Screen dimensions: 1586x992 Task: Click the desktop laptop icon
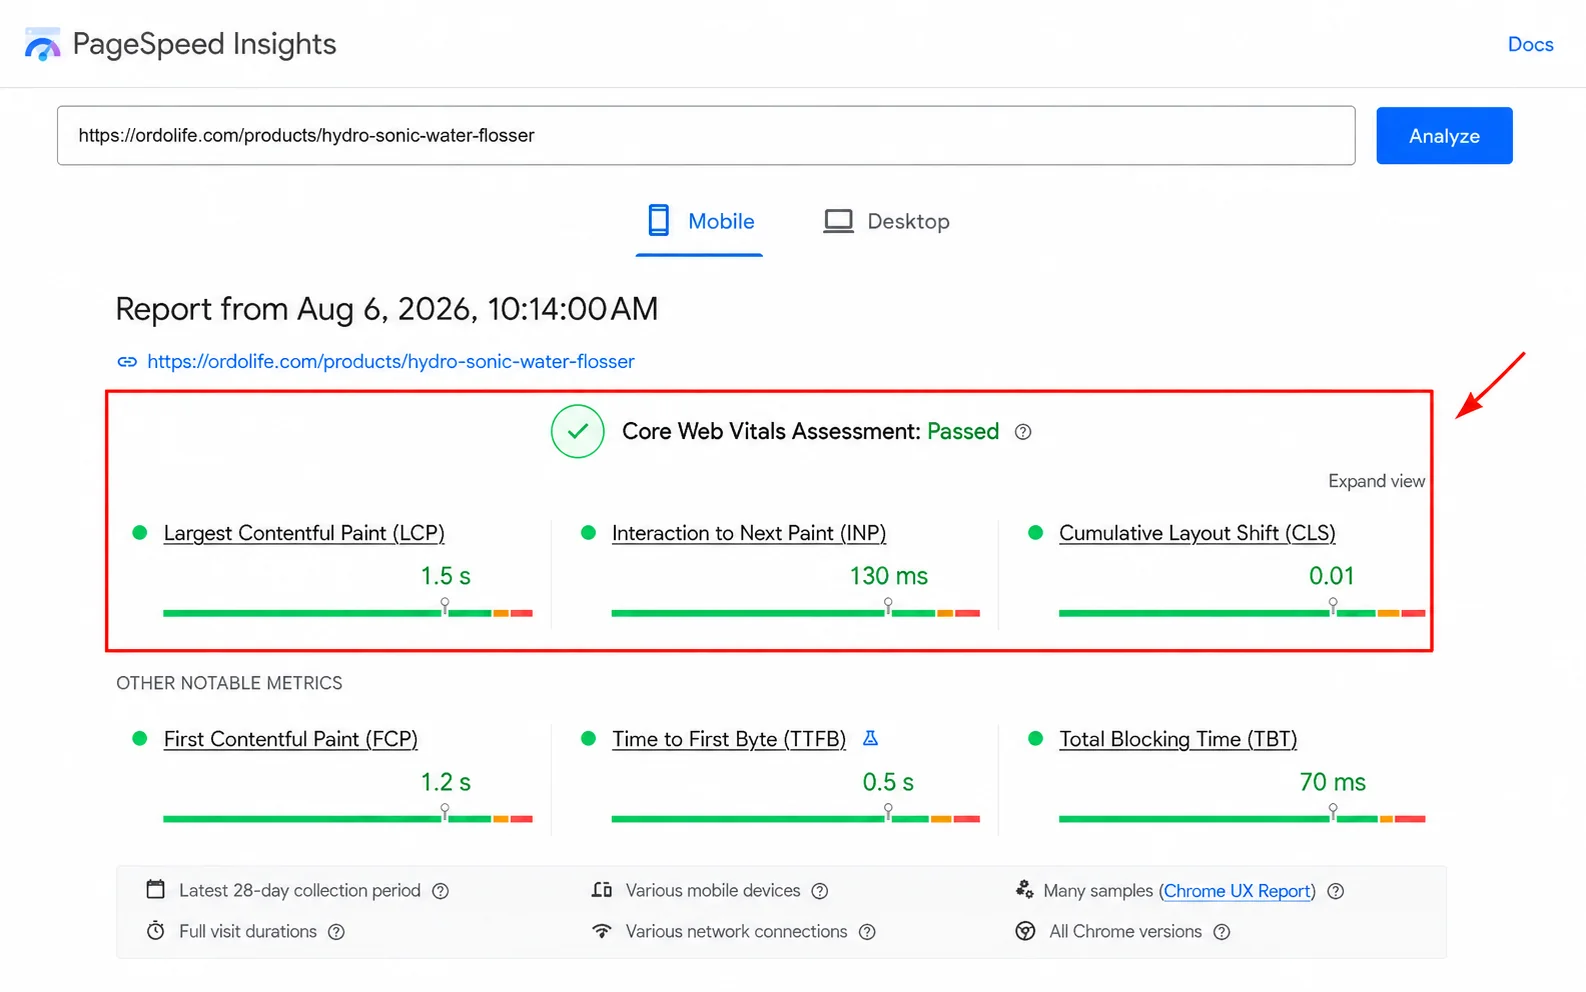tap(838, 221)
